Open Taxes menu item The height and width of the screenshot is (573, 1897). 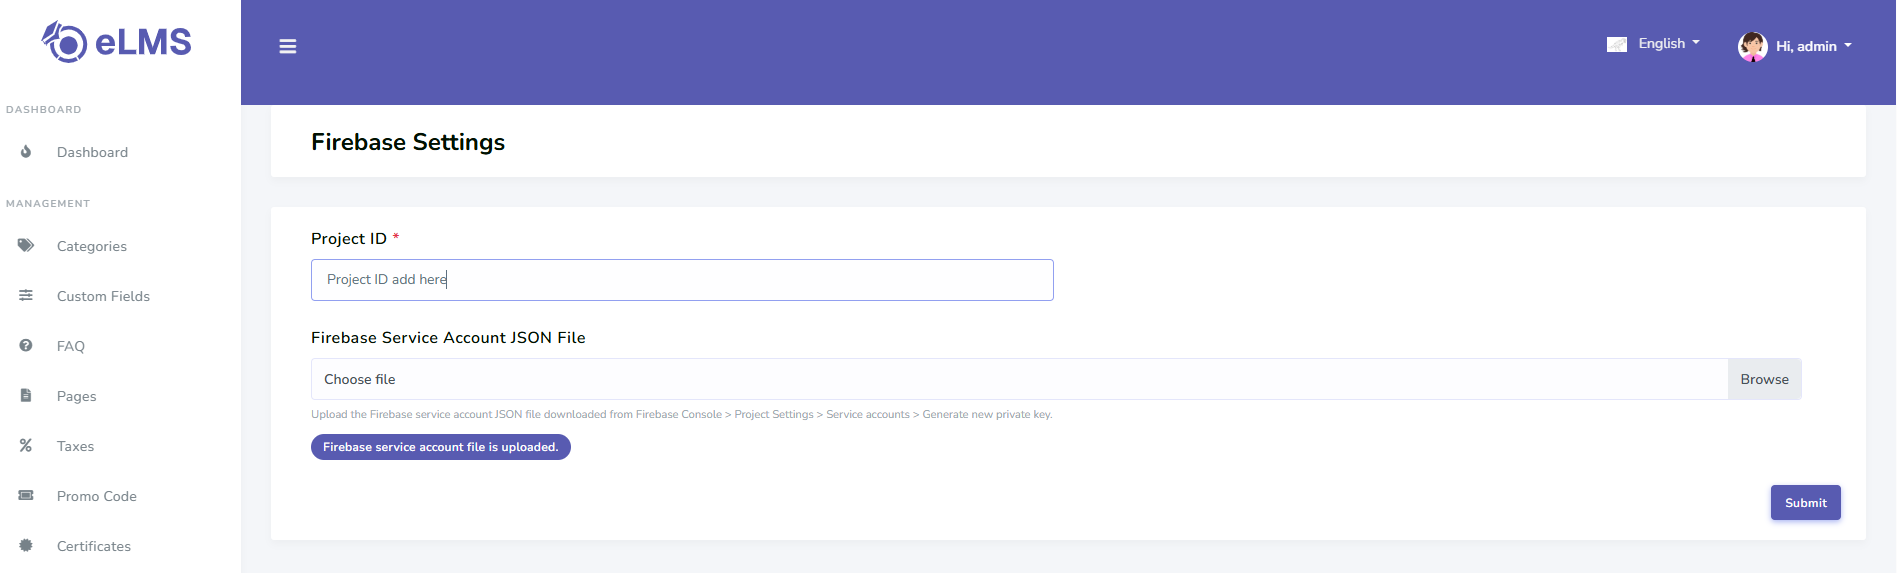75,446
